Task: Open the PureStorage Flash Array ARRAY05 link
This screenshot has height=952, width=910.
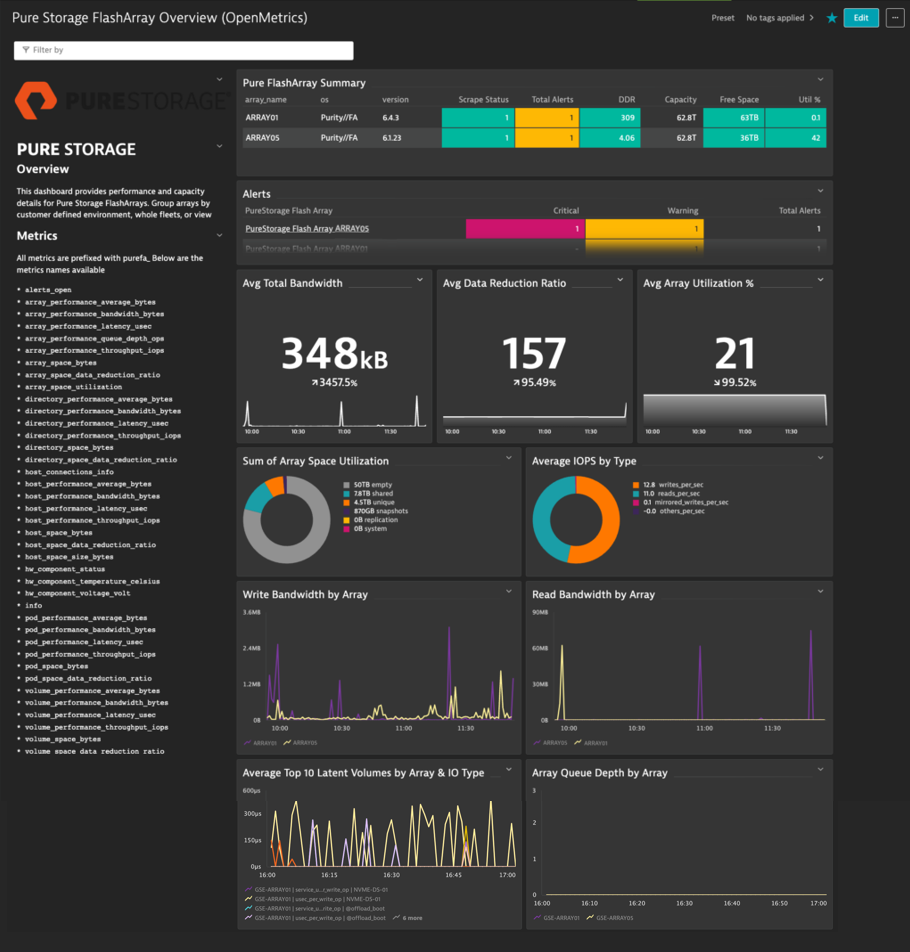Action: (x=307, y=229)
